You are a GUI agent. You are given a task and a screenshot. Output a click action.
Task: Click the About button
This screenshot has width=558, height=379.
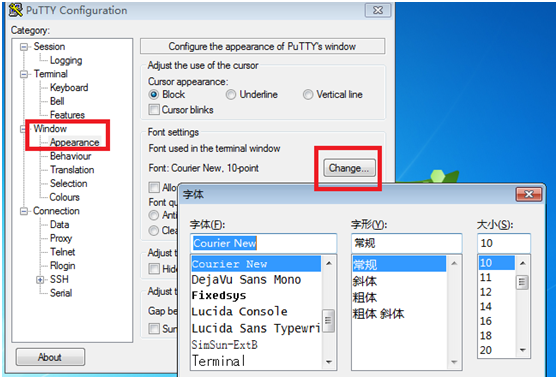(50, 357)
